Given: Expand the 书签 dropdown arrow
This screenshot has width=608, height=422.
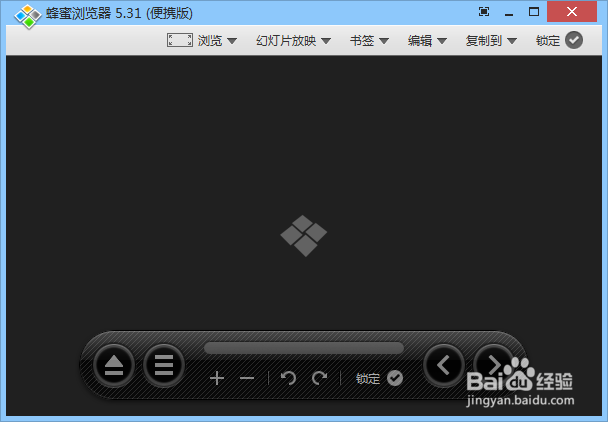Looking at the screenshot, I should pyautogui.click(x=384, y=41).
